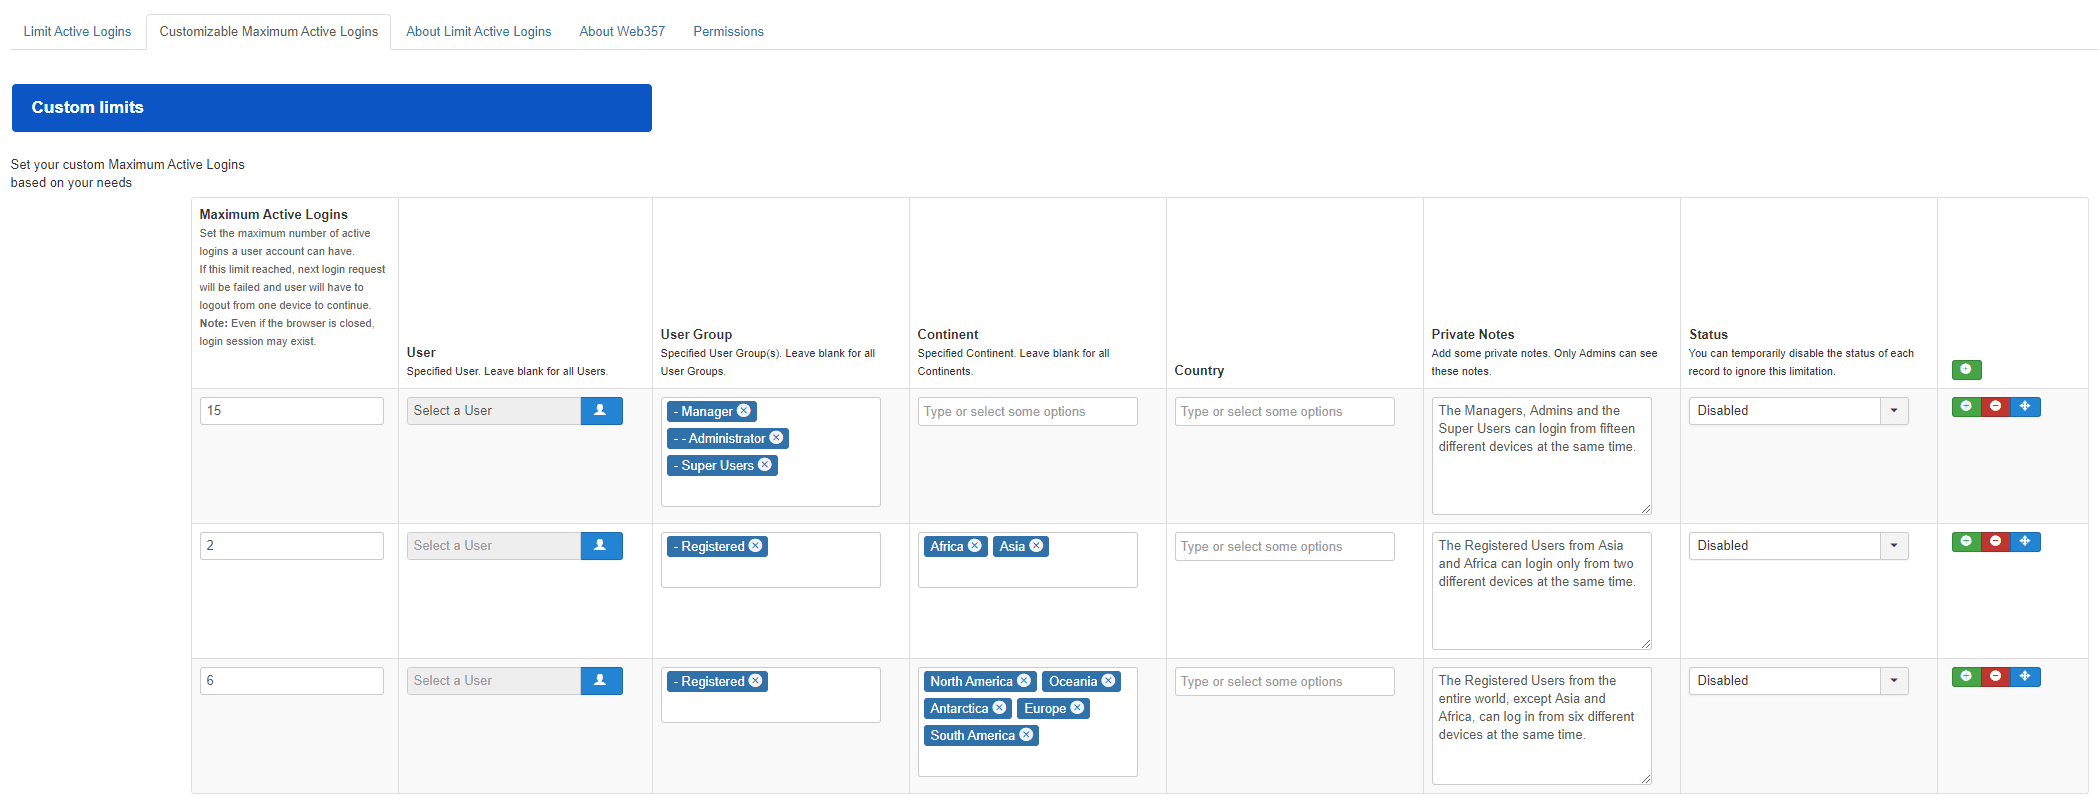Click Select a User field in 15 logins row
Image resolution: width=2100 pixels, height=812 pixels.
pos(493,411)
